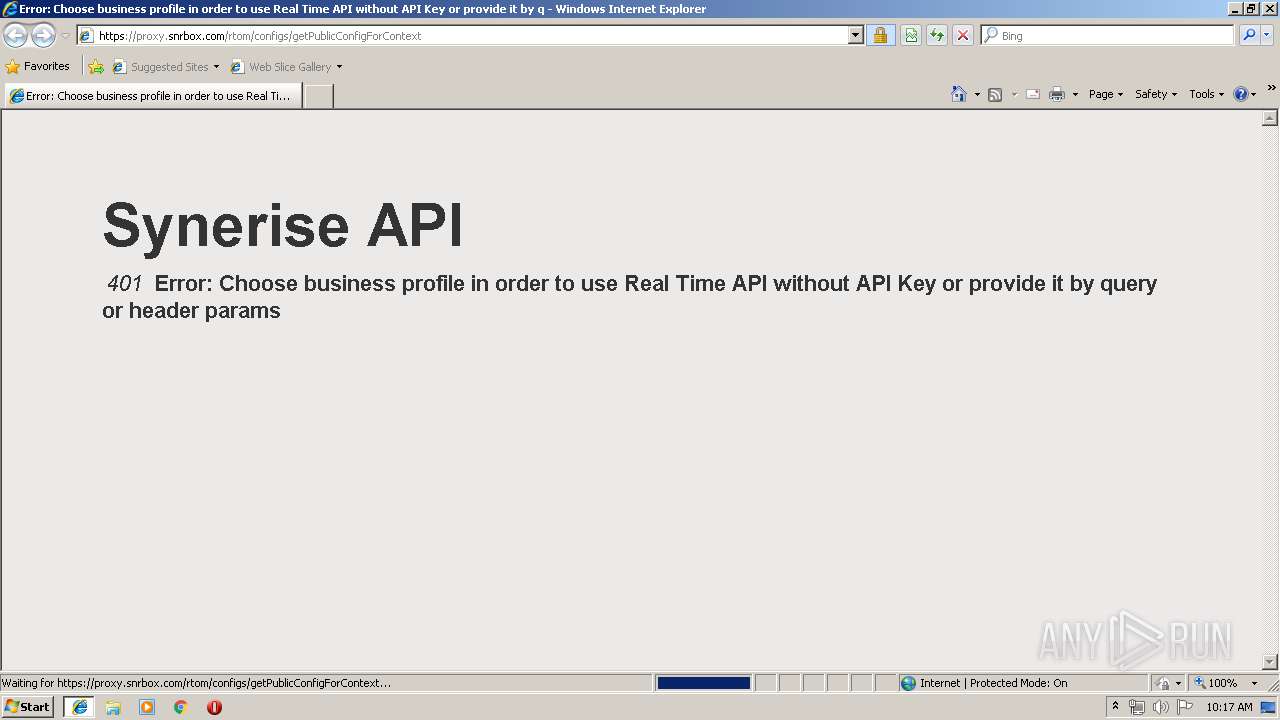Open the Suggested Sites link
This screenshot has width=1280, height=720.
pyautogui.click(x=166, y=67)
